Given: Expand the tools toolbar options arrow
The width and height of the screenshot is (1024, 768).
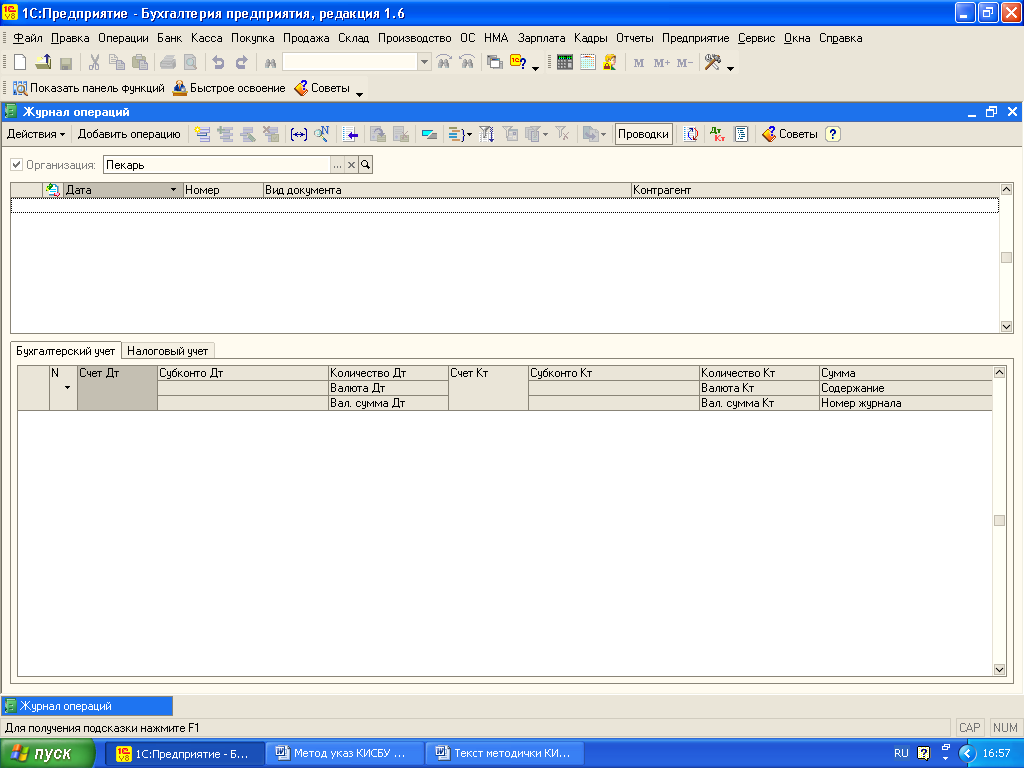Looking at the screenshot, I should coord(730,68).
